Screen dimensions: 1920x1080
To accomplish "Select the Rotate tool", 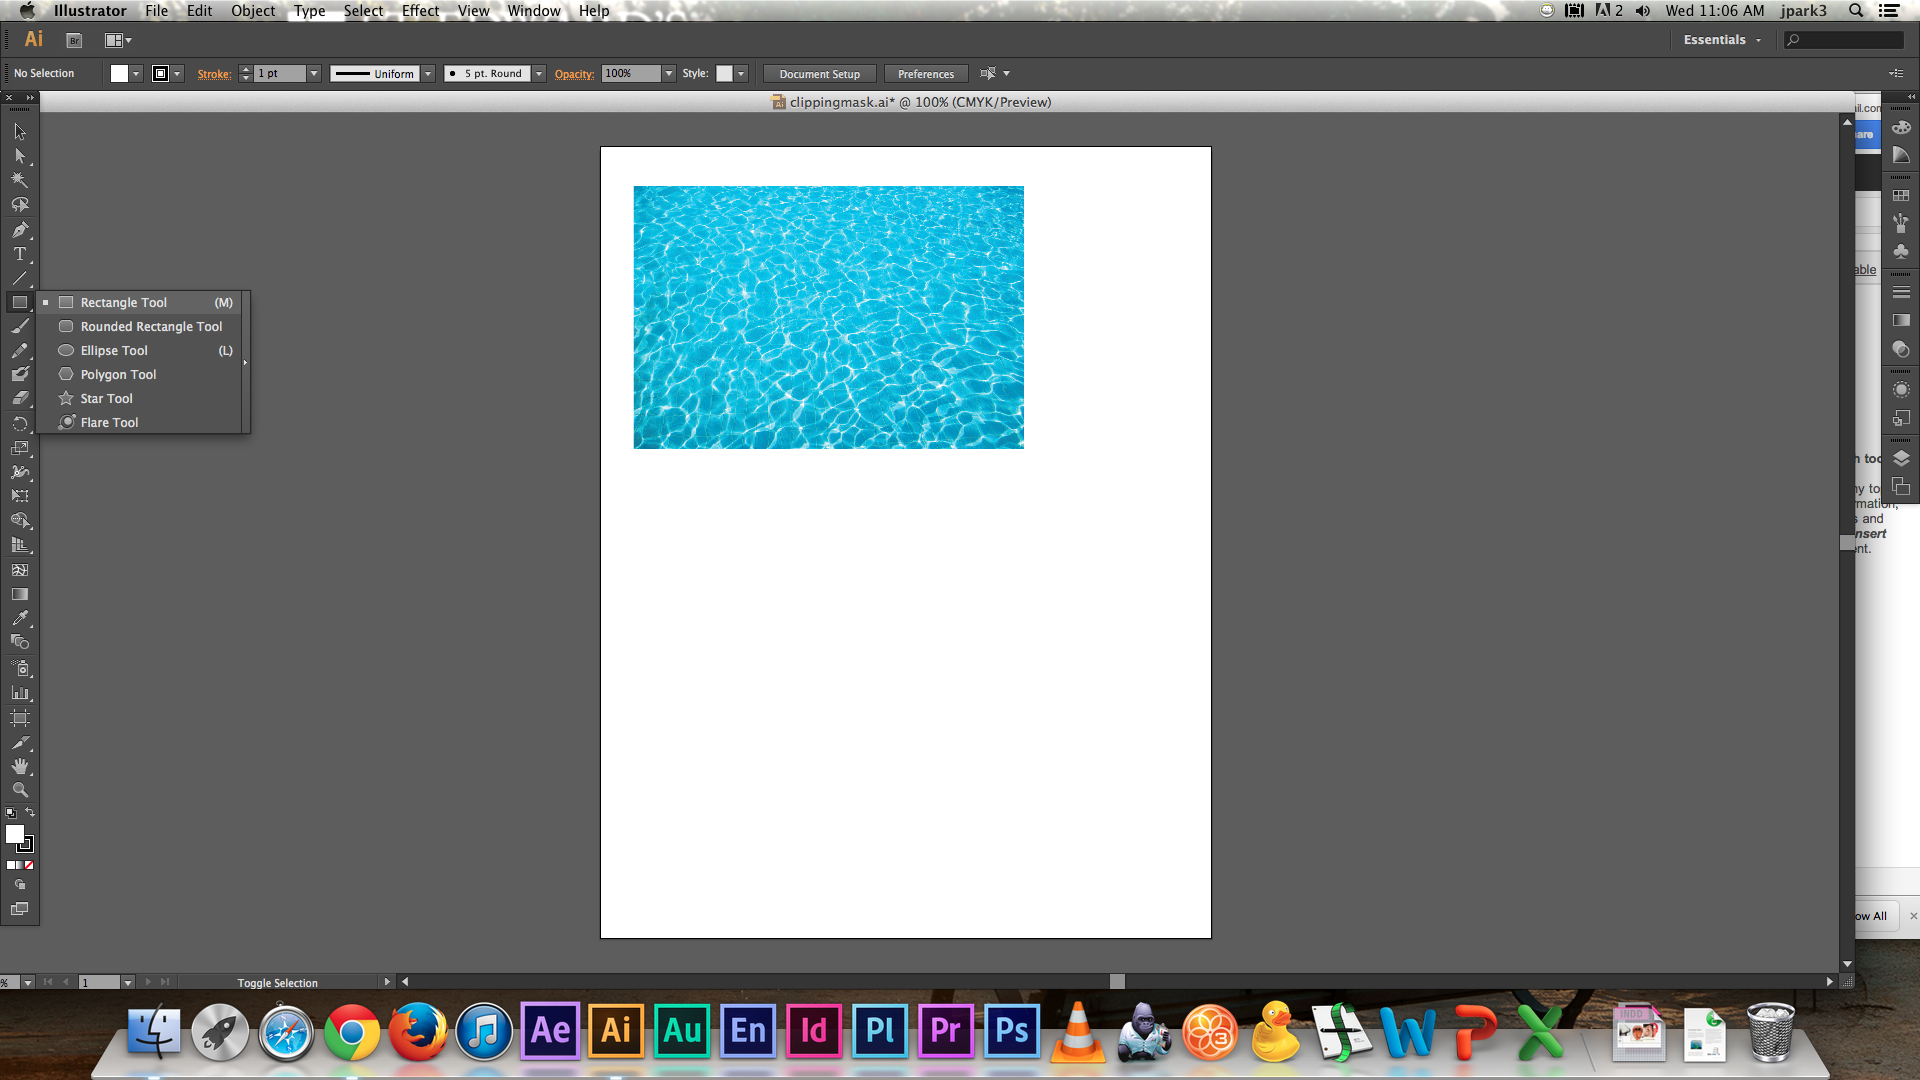I will [x=19, y=423].
